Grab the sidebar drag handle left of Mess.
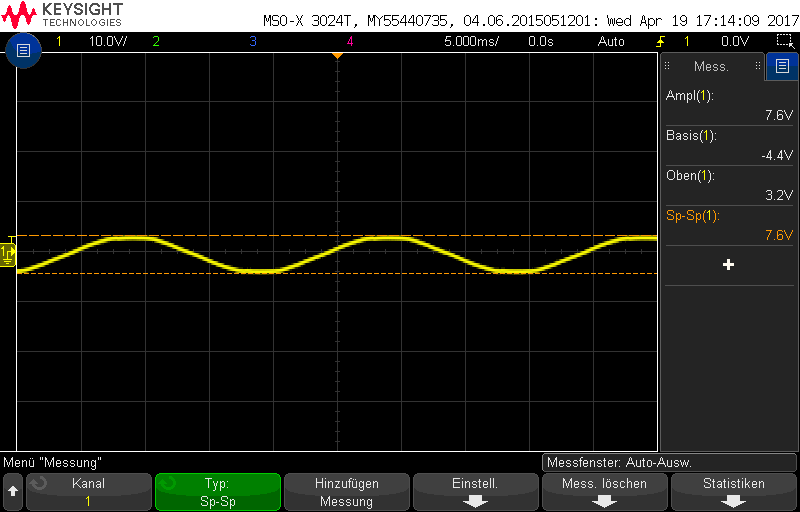The image size is (800, 512). (x=667, y=66)
